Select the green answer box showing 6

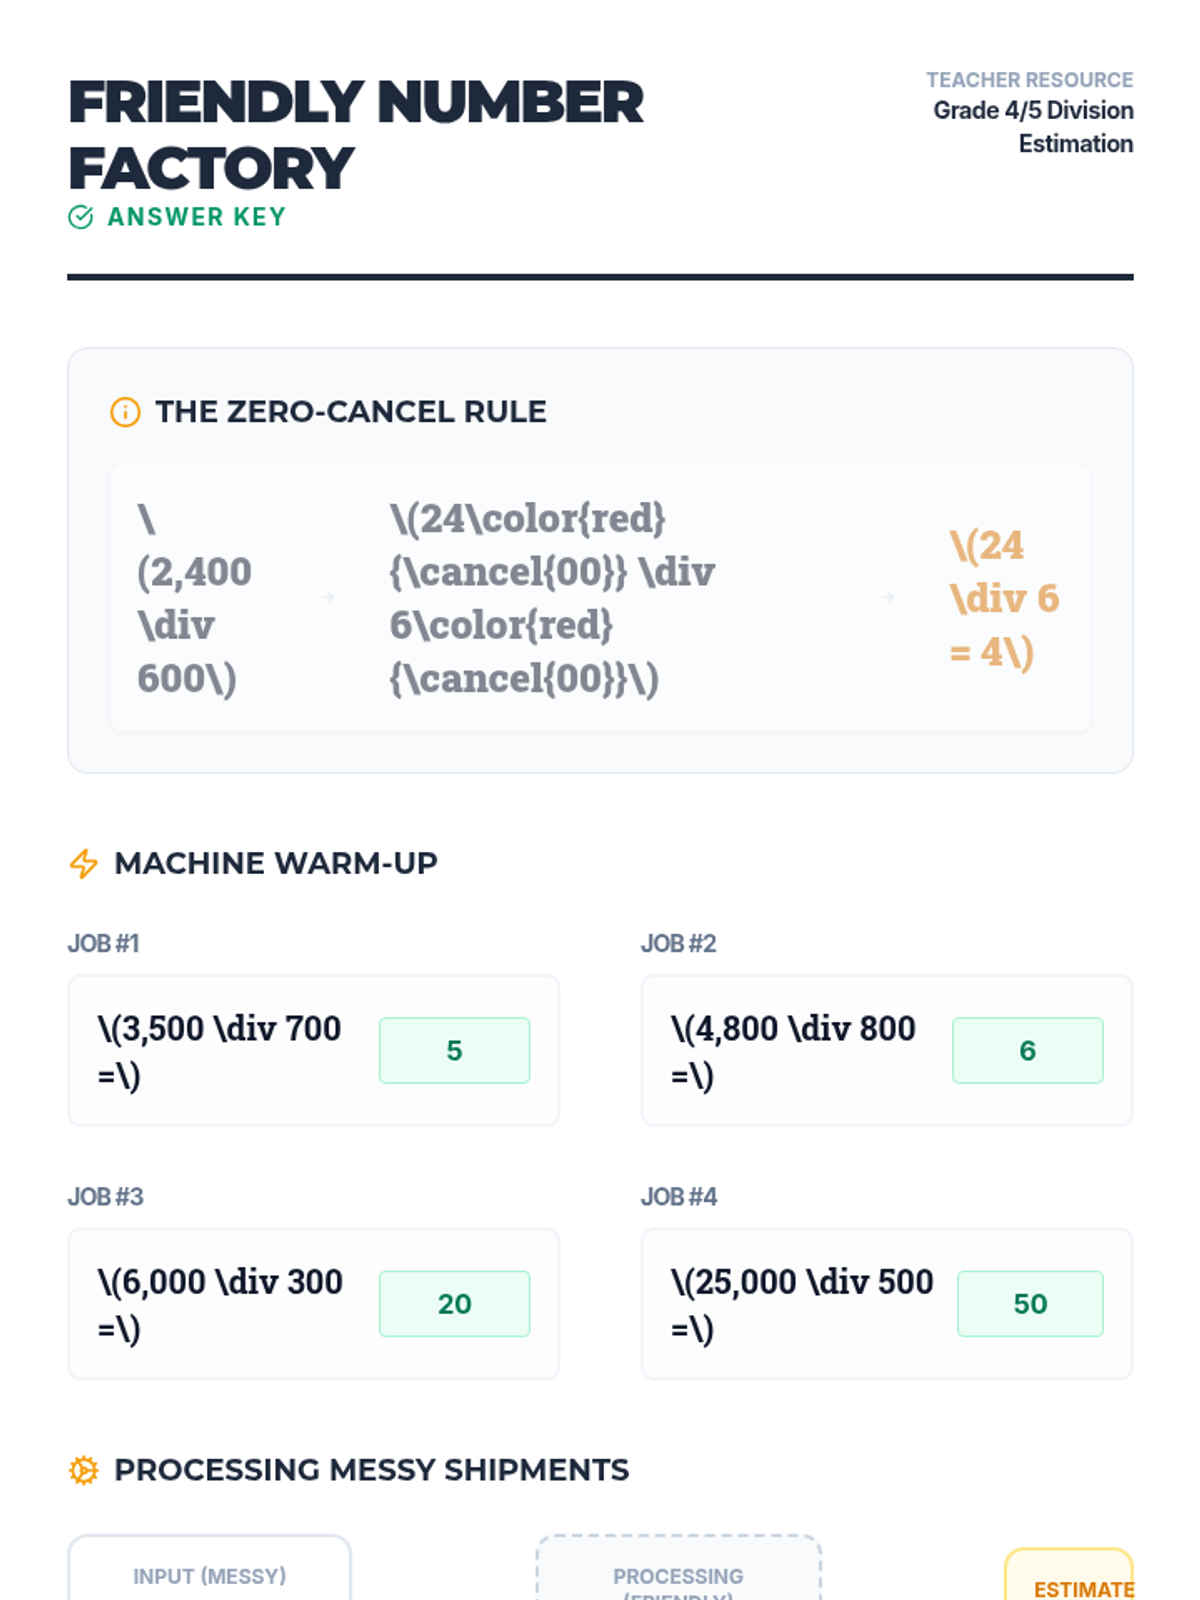coord(1027,1050)
